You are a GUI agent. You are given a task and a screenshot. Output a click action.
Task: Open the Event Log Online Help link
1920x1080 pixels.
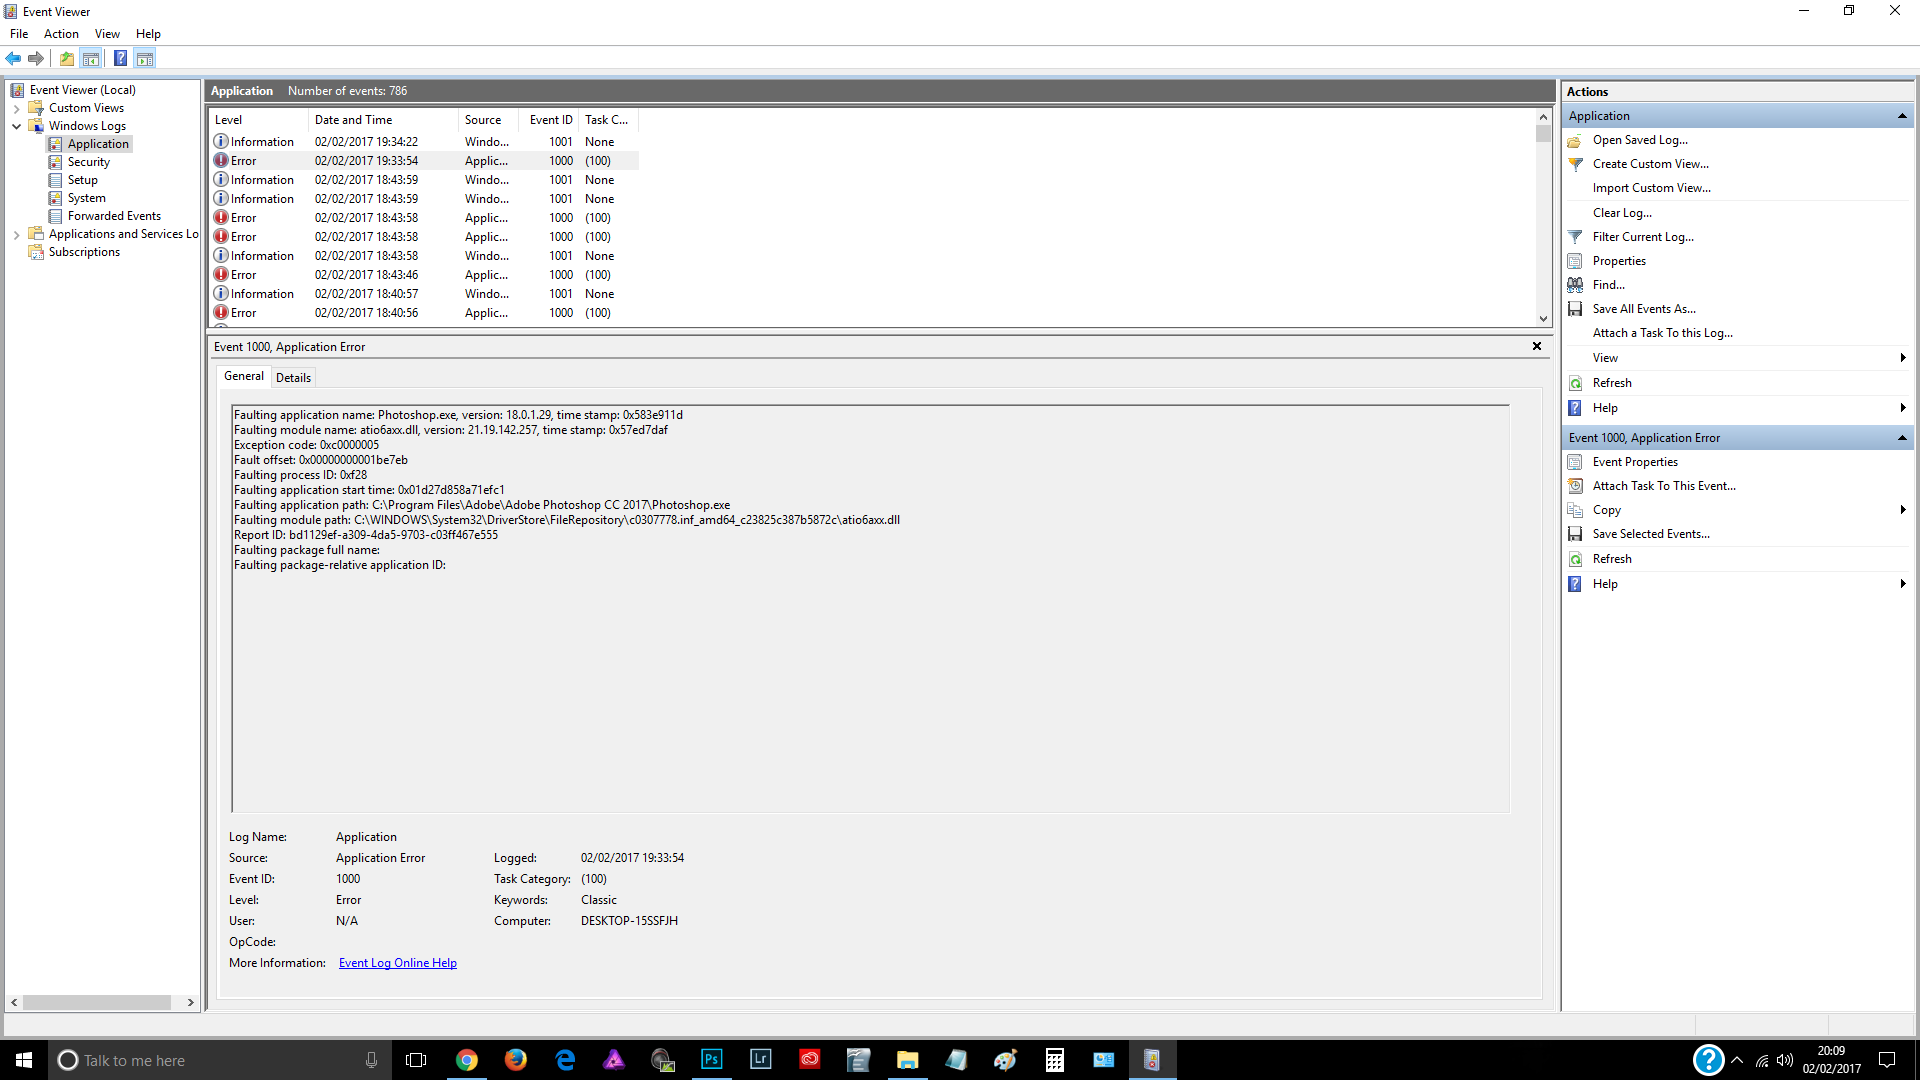[x=397, y=963]
